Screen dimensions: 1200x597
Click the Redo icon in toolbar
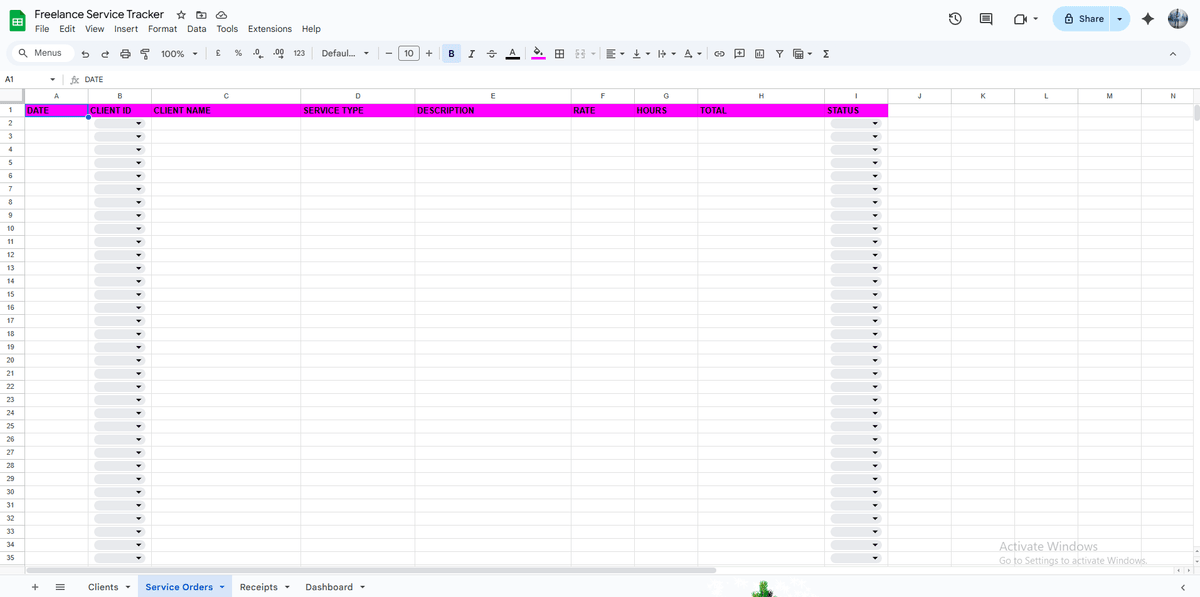pos(105,54)
